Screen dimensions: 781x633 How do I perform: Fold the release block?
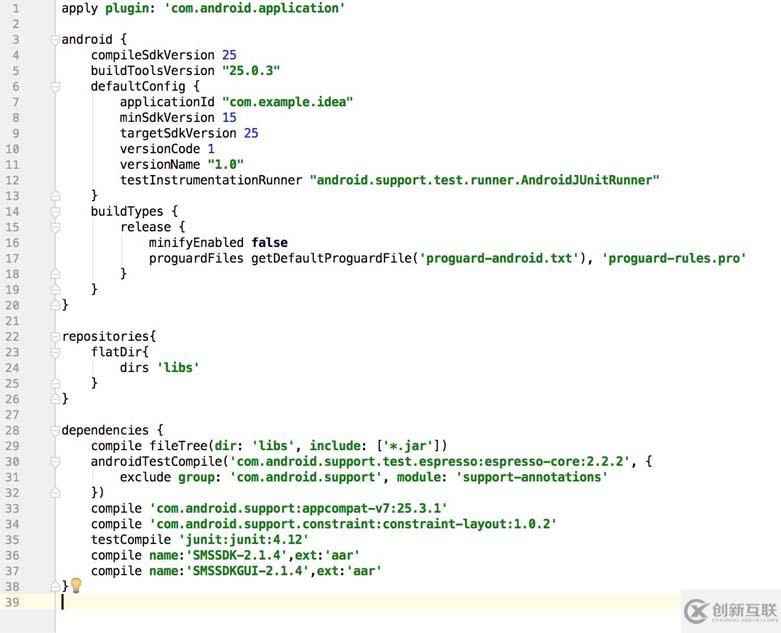tap(55, 227)
